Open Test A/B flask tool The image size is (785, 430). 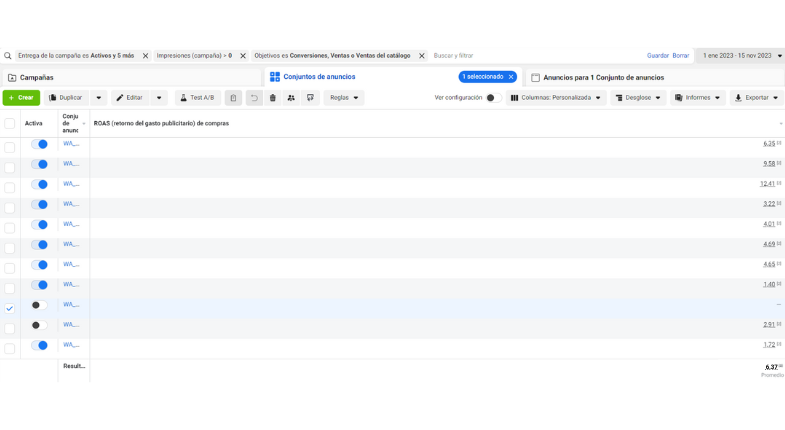[x=197, y=98]
